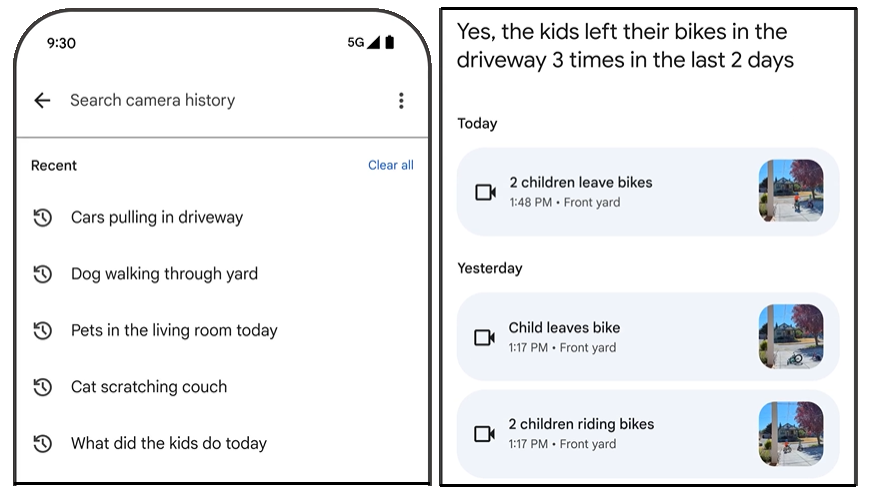Click history icon beside Cars pulling in driveway
This screenshot has width=871, height=493.
click(42, 217)
